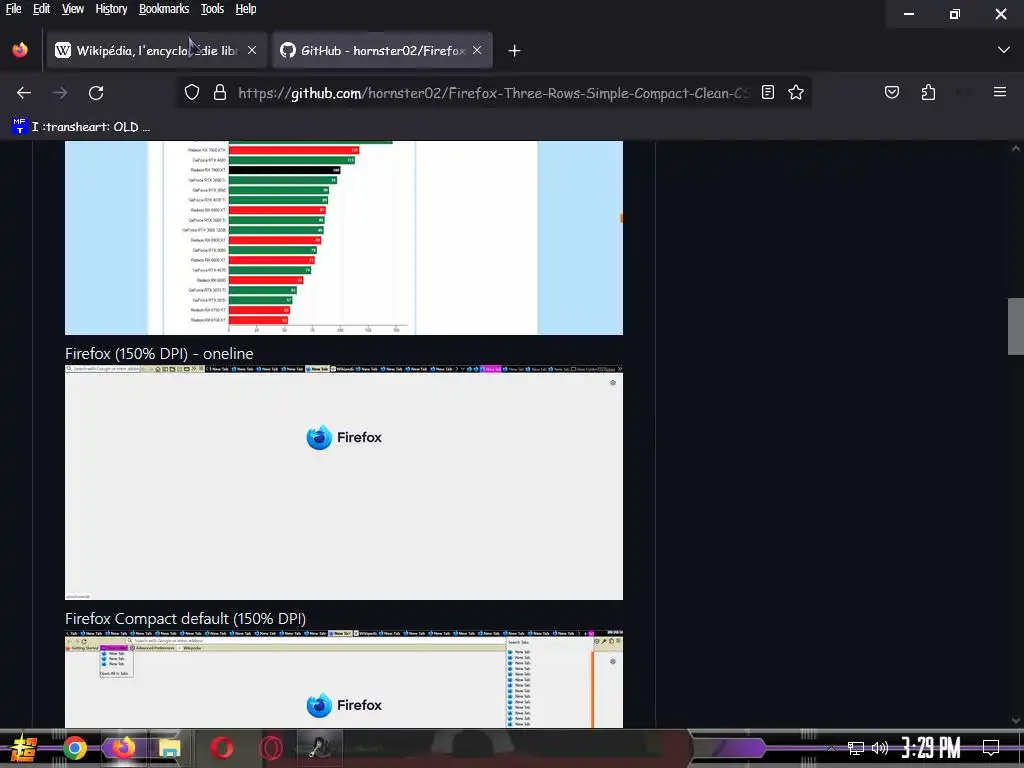Screen dimensions: 1024x768
Task: Open the Firefox Compact default screenshot image
Action: (344, 679)
